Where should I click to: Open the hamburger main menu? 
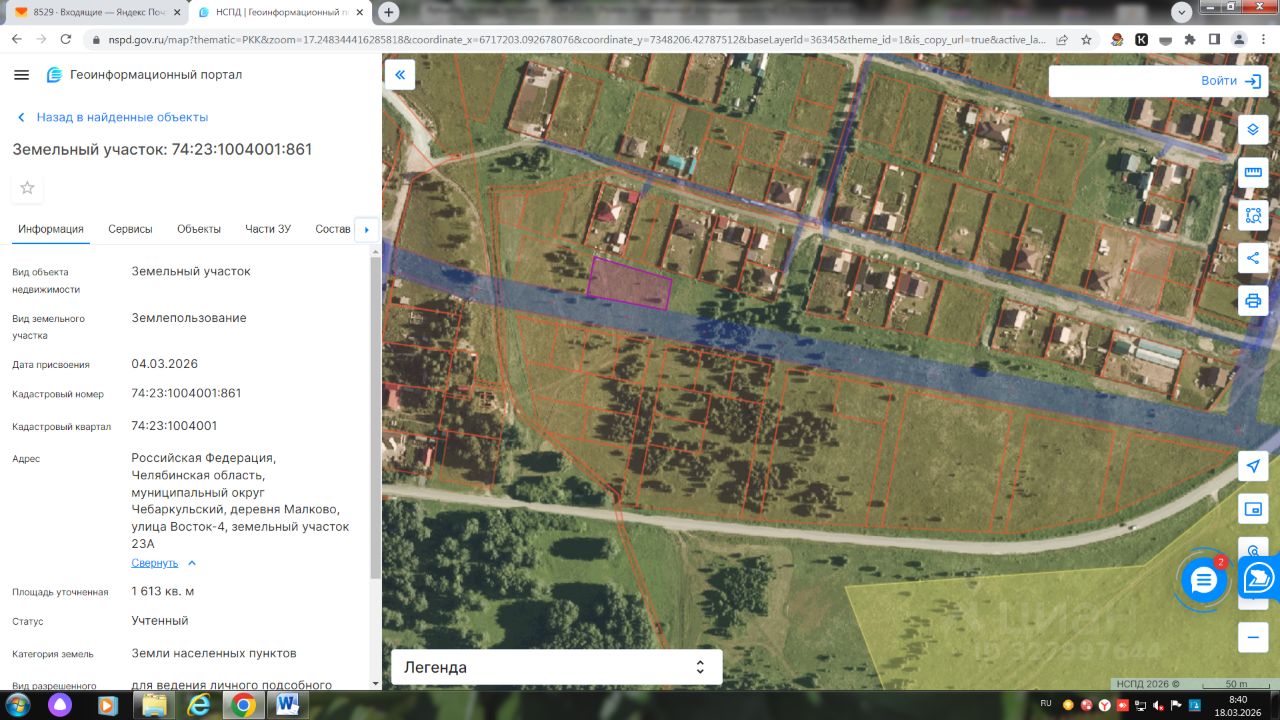point(22,75)
